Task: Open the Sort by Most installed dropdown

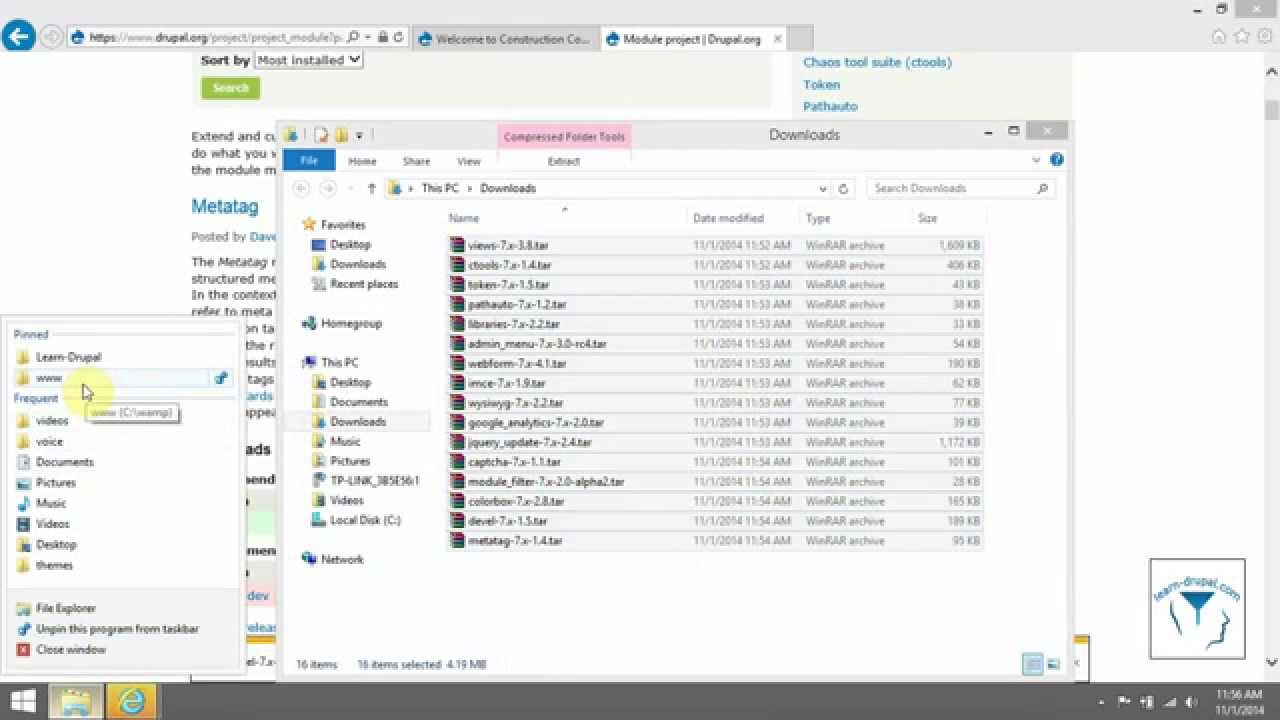Action: 308,60
